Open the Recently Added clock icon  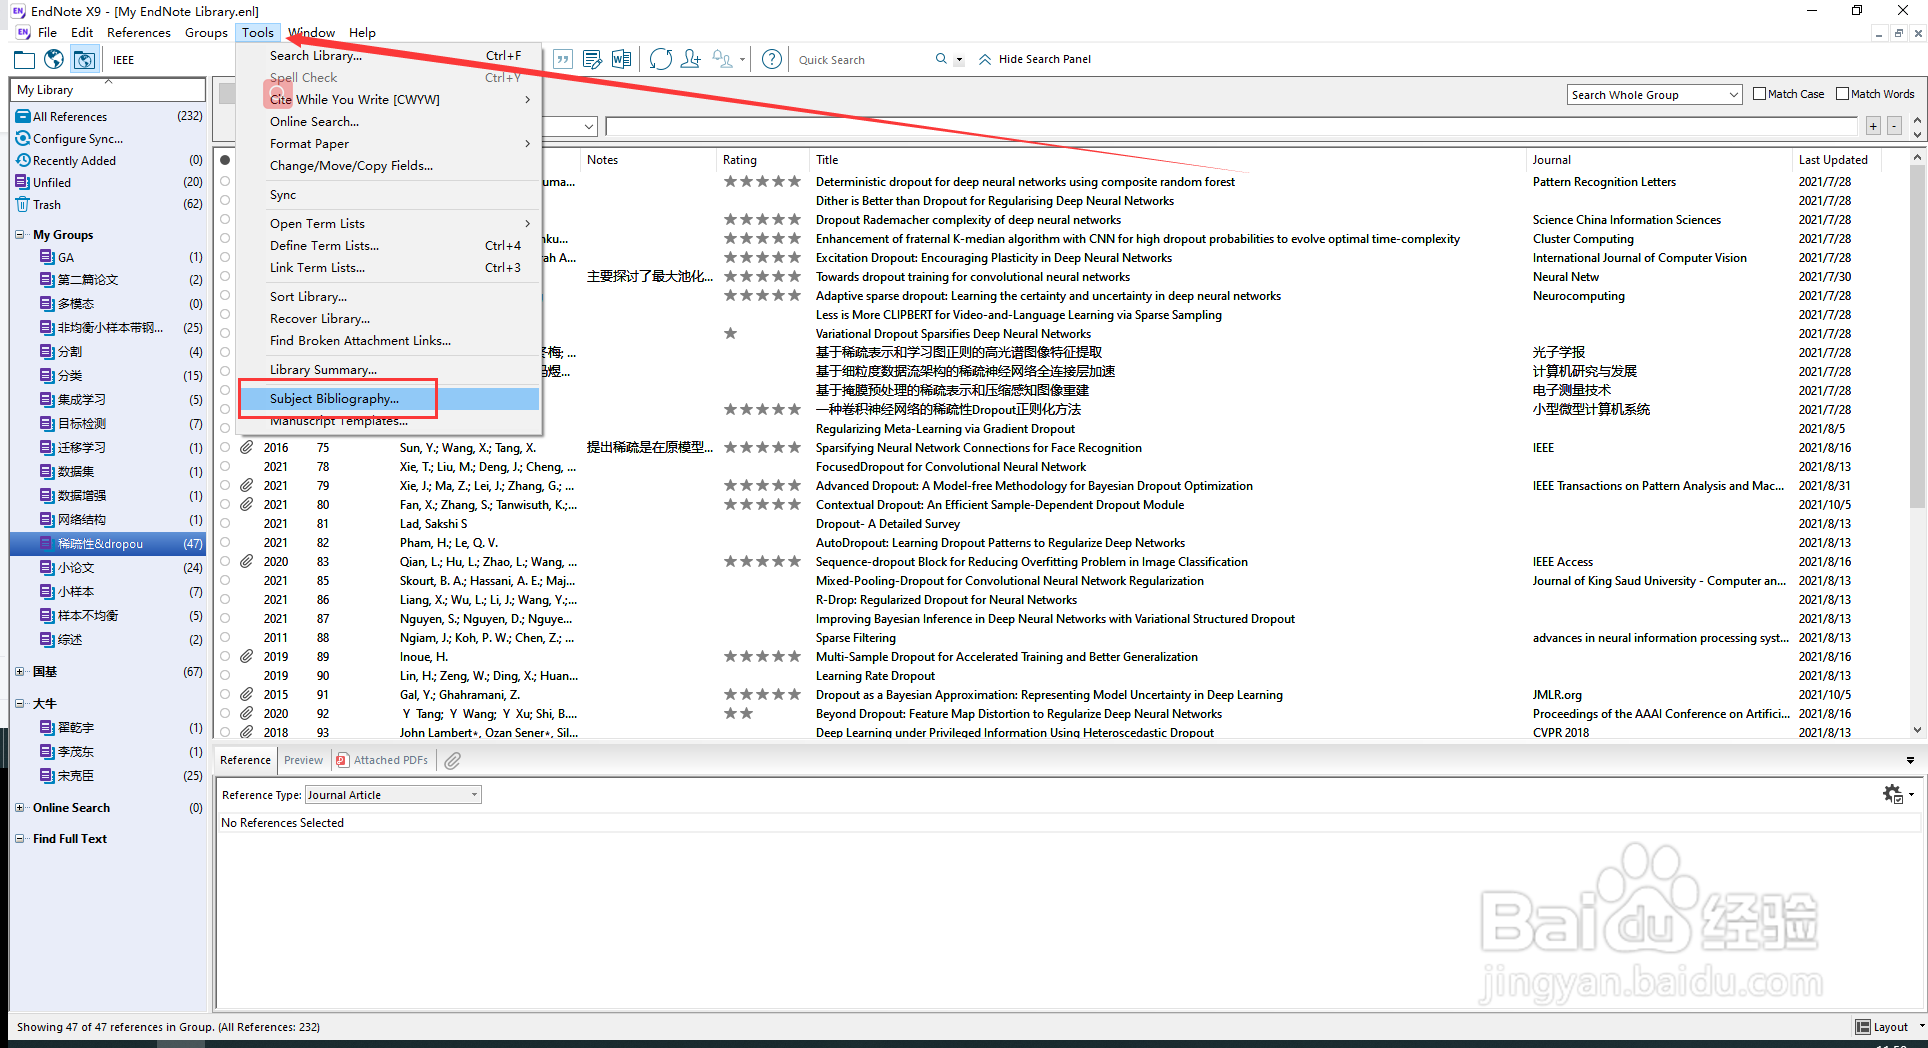23,160
